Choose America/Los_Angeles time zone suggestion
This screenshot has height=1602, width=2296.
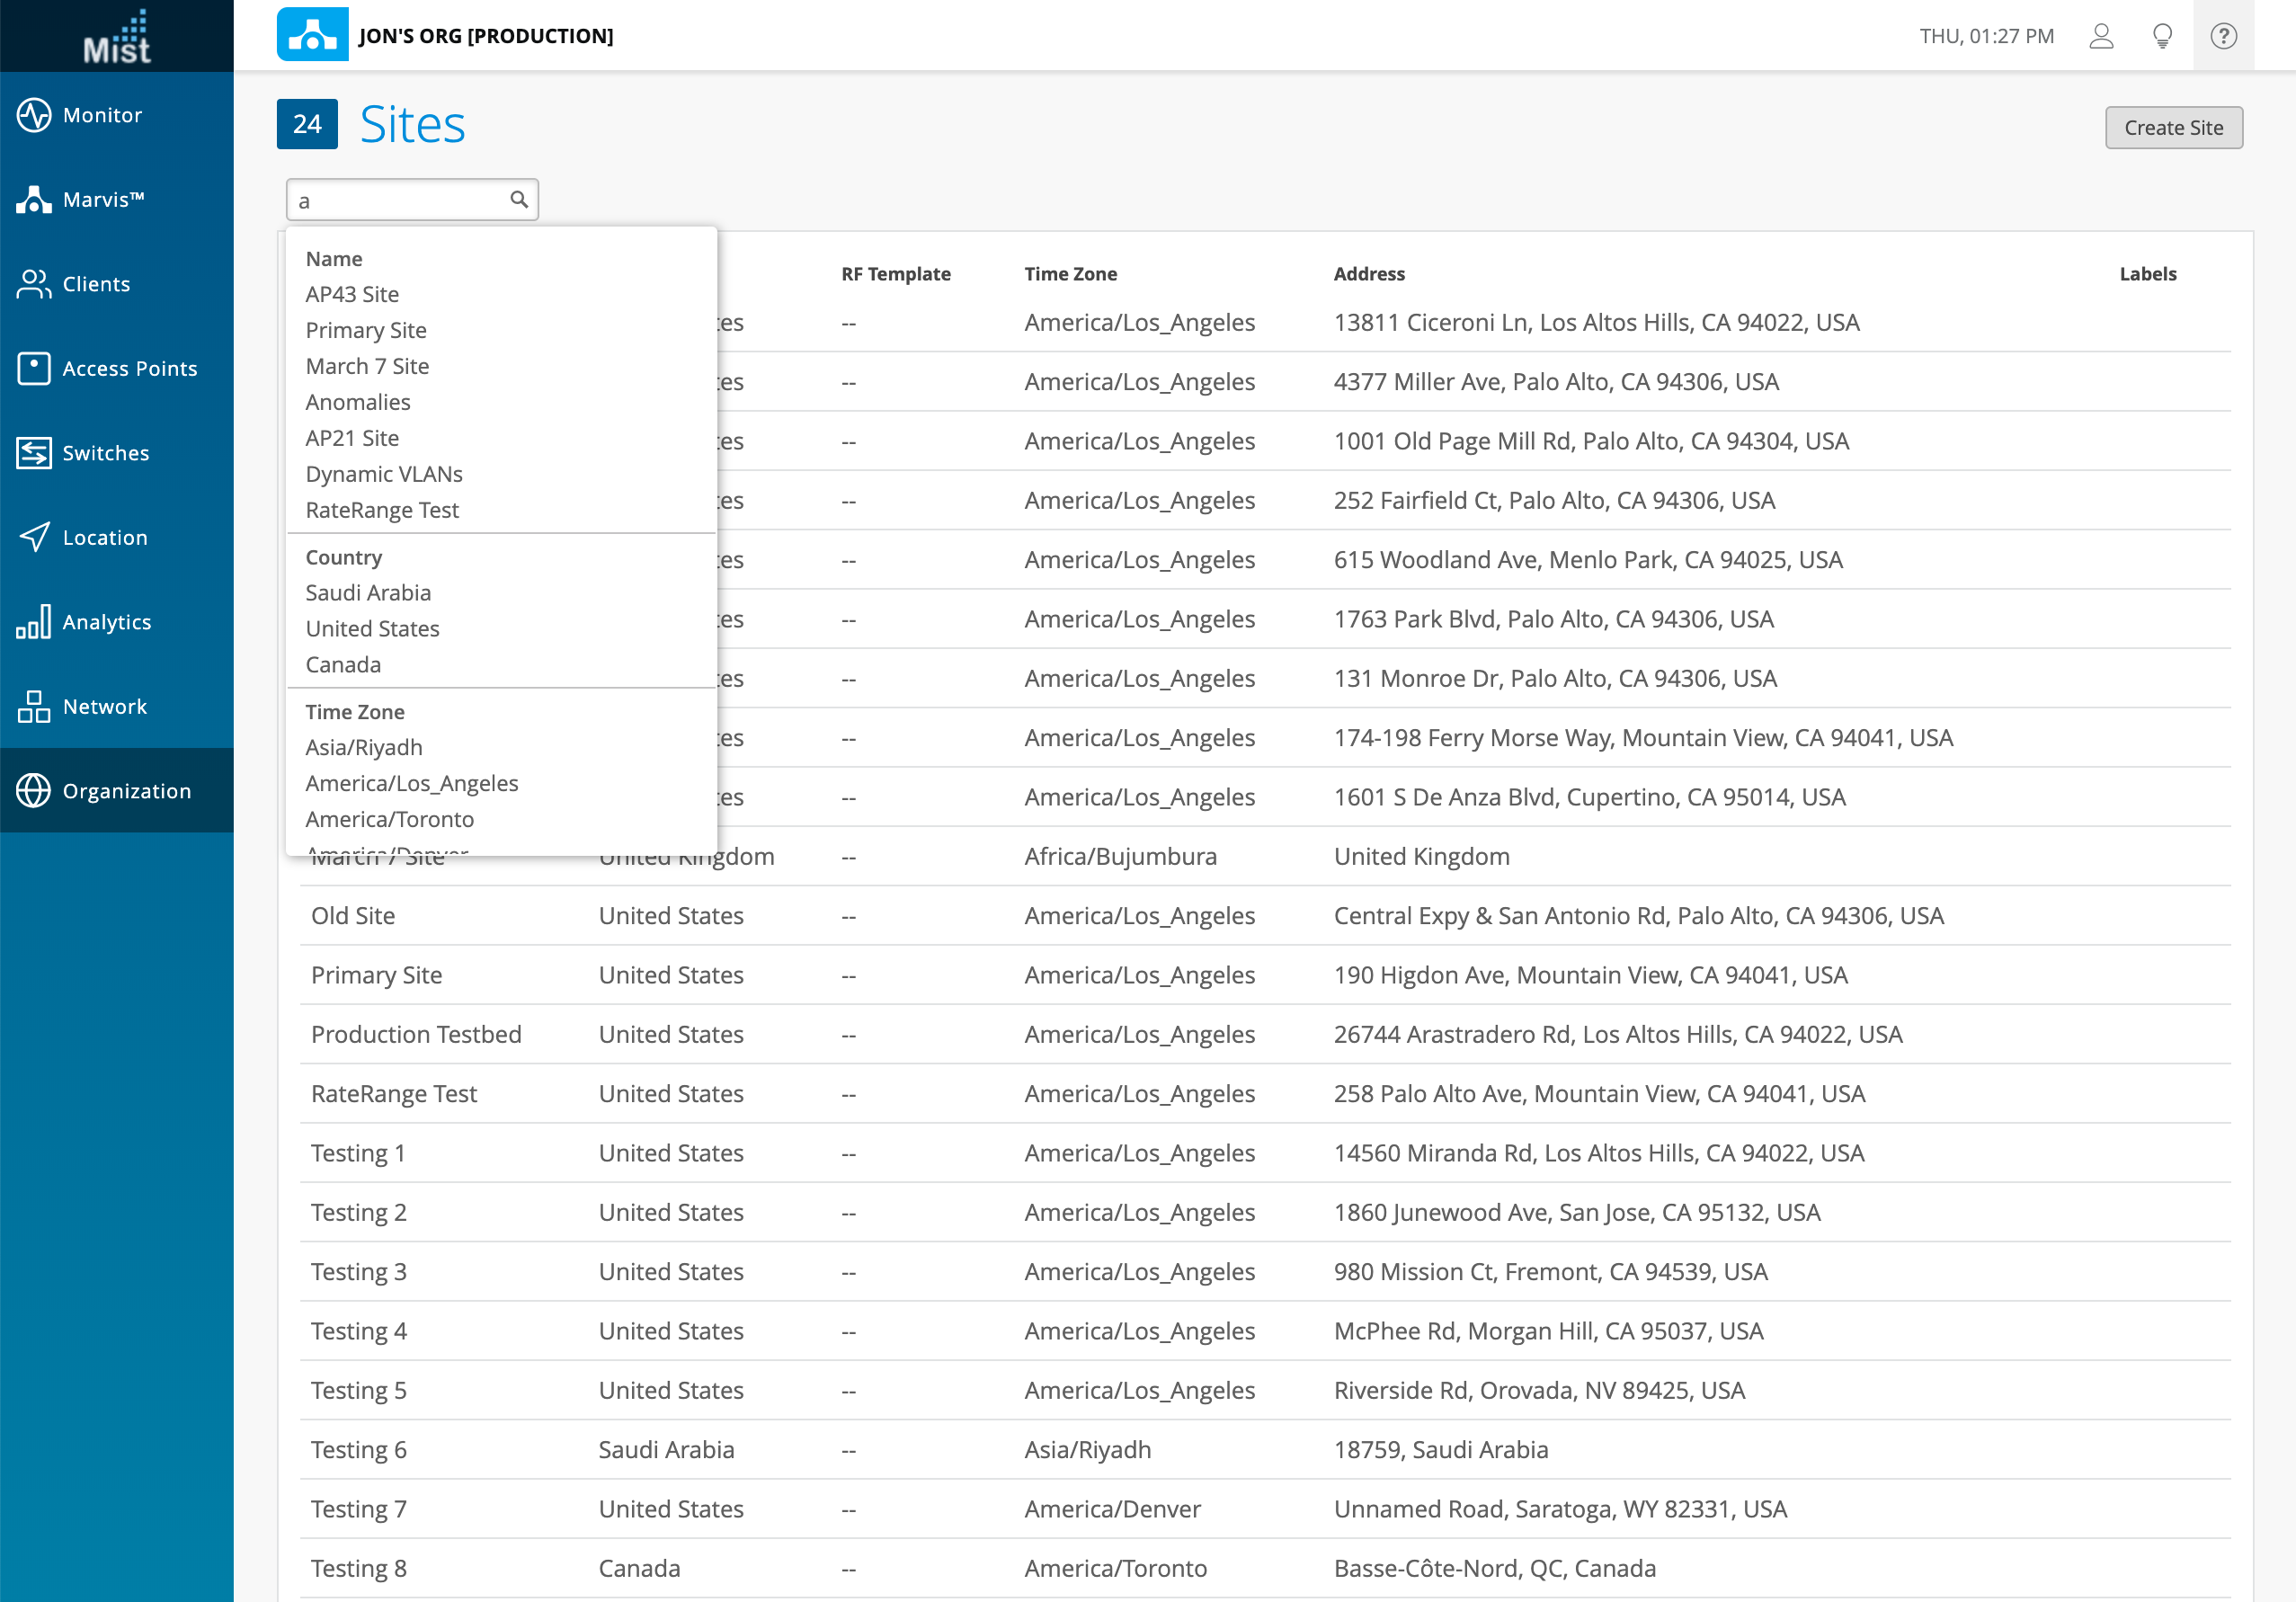(412, 783)
